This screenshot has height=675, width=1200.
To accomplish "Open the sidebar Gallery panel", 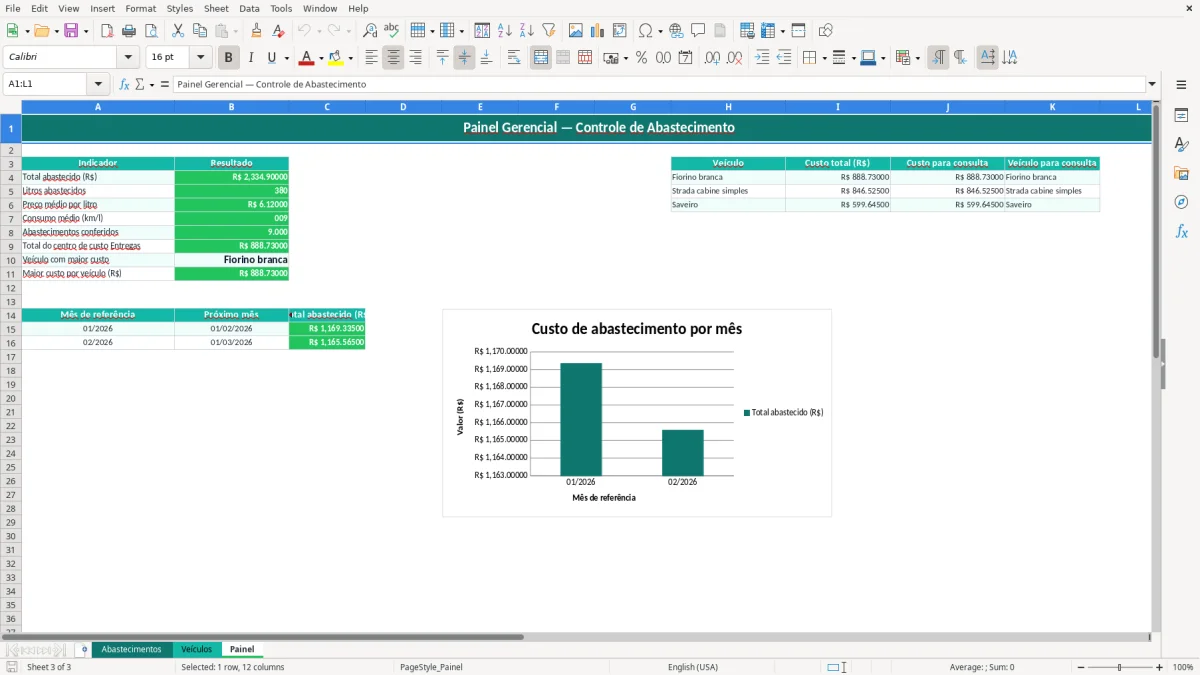I will tap(1181, 173).
